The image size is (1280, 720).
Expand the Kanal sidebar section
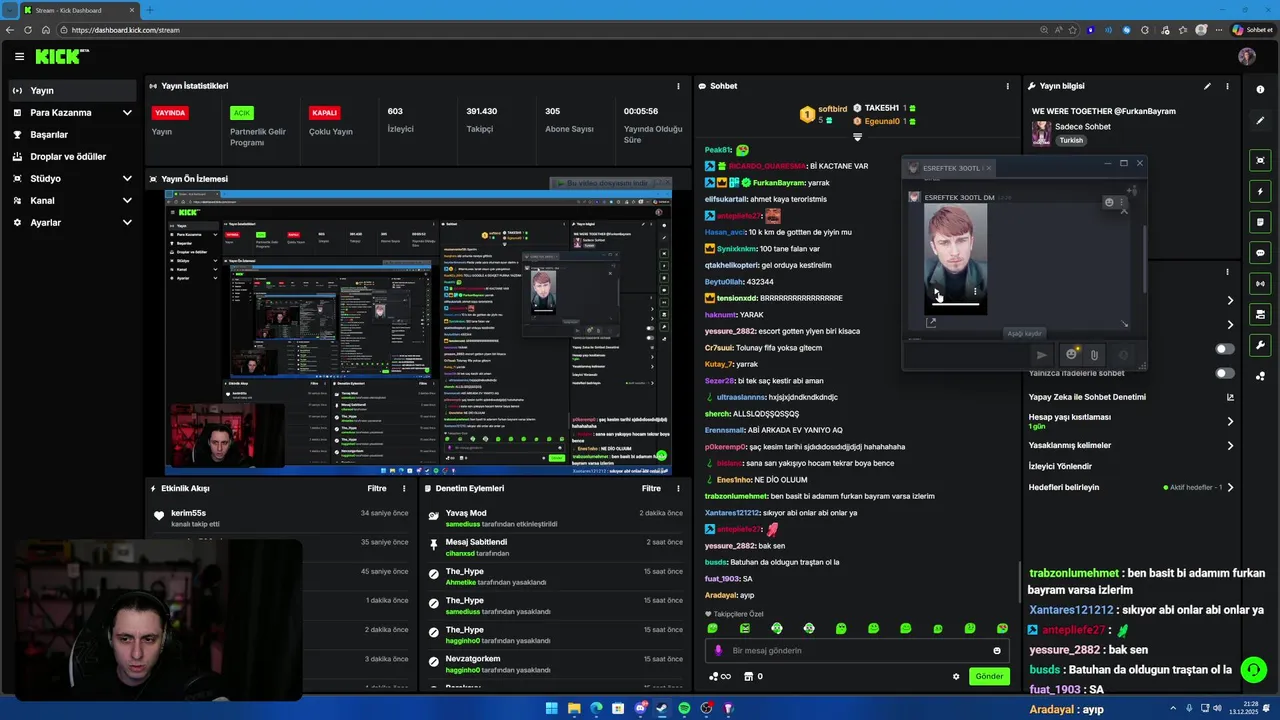click(127, 201)
